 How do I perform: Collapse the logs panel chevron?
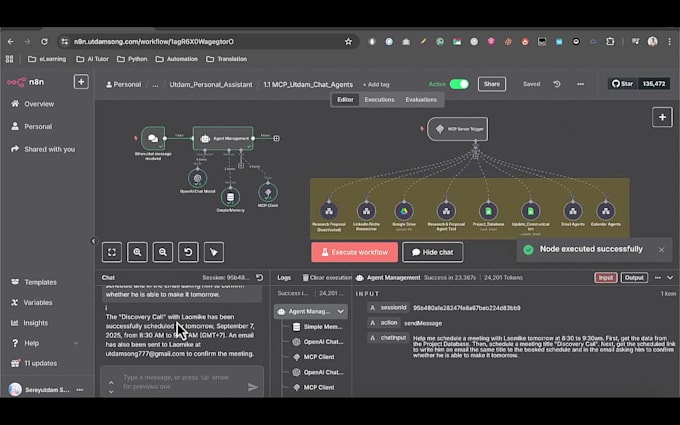[670, 278]
